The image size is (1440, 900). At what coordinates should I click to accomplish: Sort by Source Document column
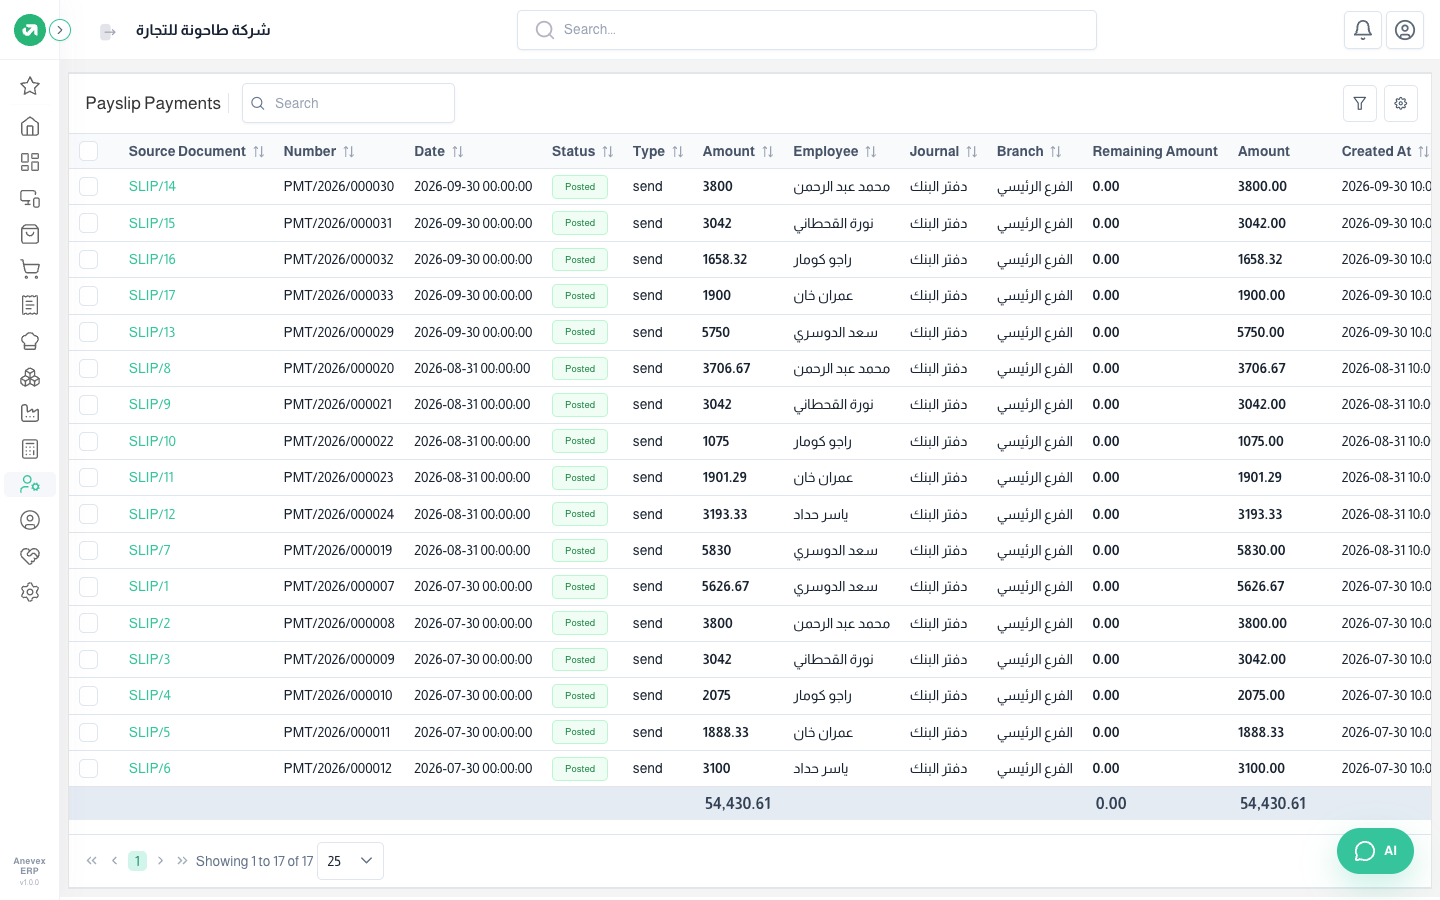[196, 151]
